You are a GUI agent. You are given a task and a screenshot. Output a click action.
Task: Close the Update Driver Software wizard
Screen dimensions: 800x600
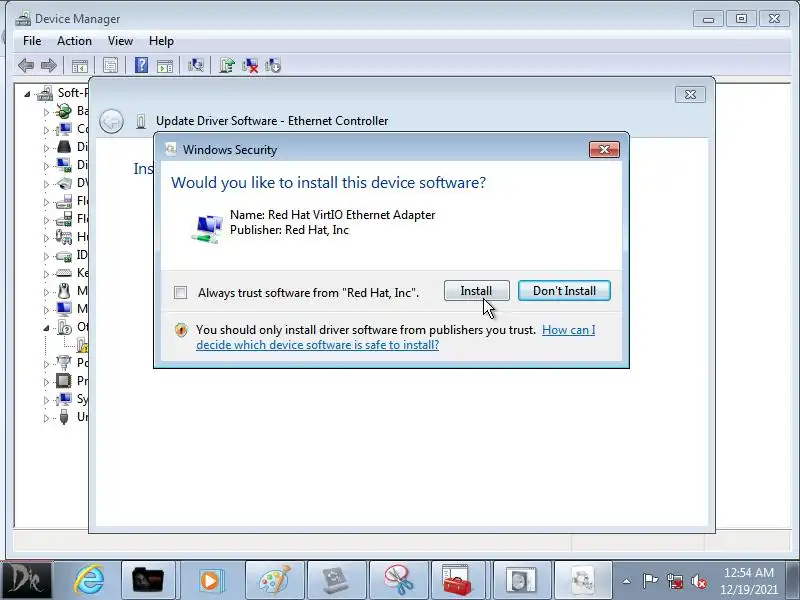click(x=690, y=94)
